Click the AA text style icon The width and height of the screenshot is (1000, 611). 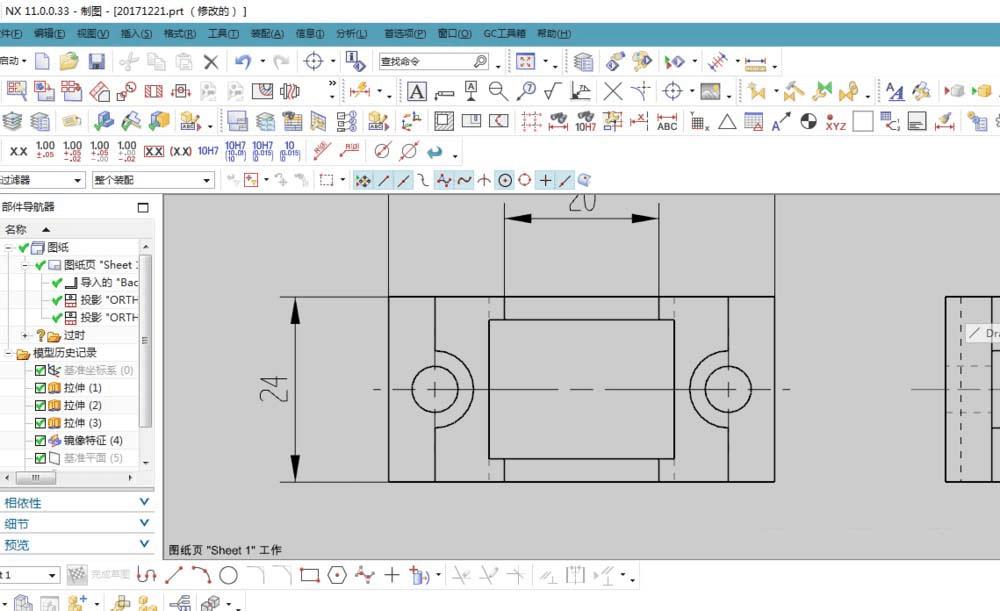(895, 92)
